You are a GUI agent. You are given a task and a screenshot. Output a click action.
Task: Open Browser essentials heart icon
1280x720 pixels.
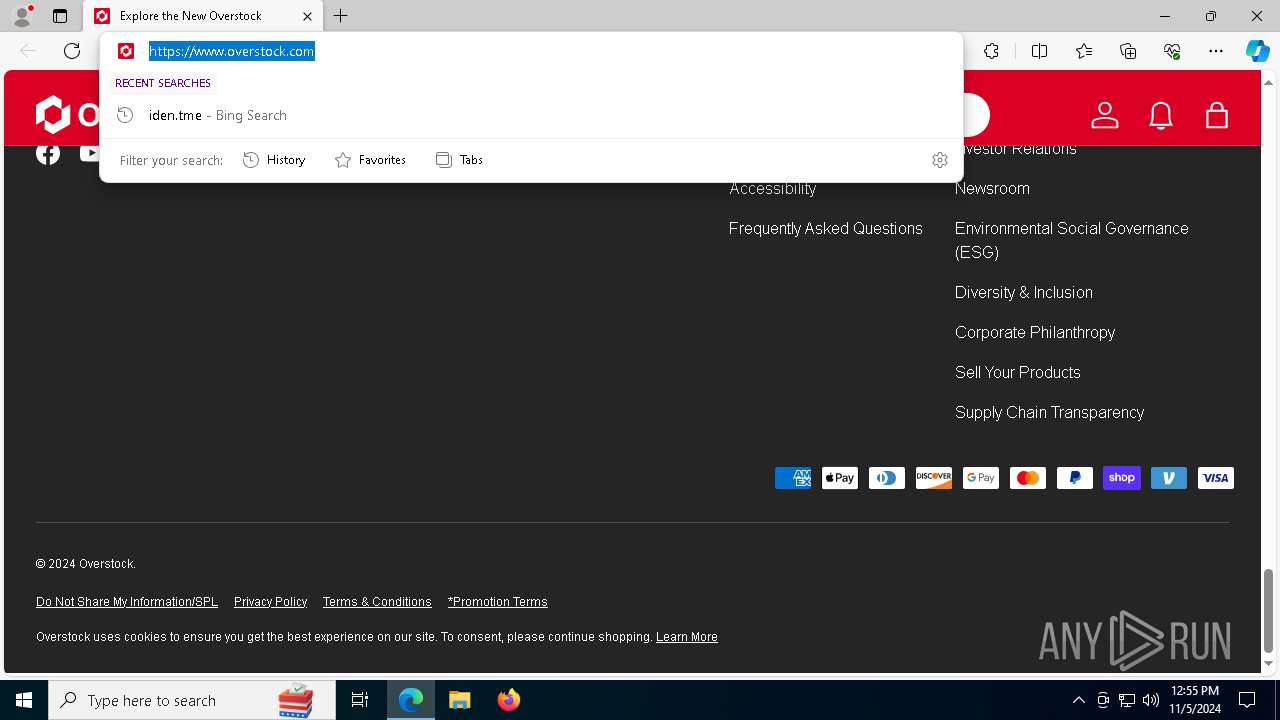coord(1172,51)
